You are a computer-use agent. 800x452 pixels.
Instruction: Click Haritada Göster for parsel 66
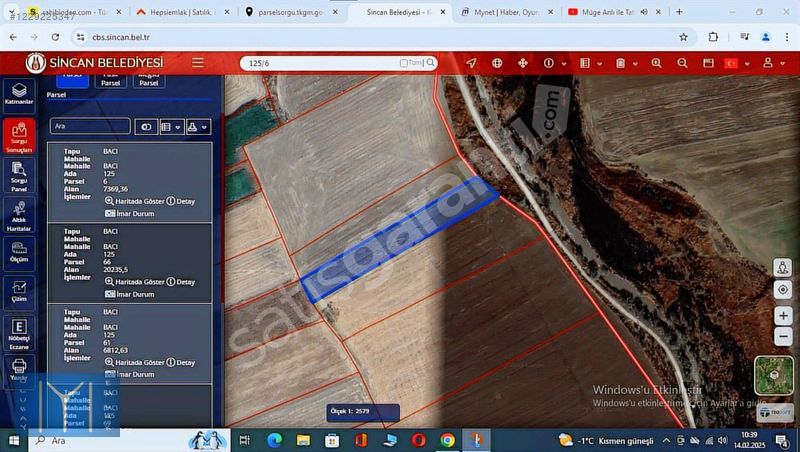click(x=135, y=282)
